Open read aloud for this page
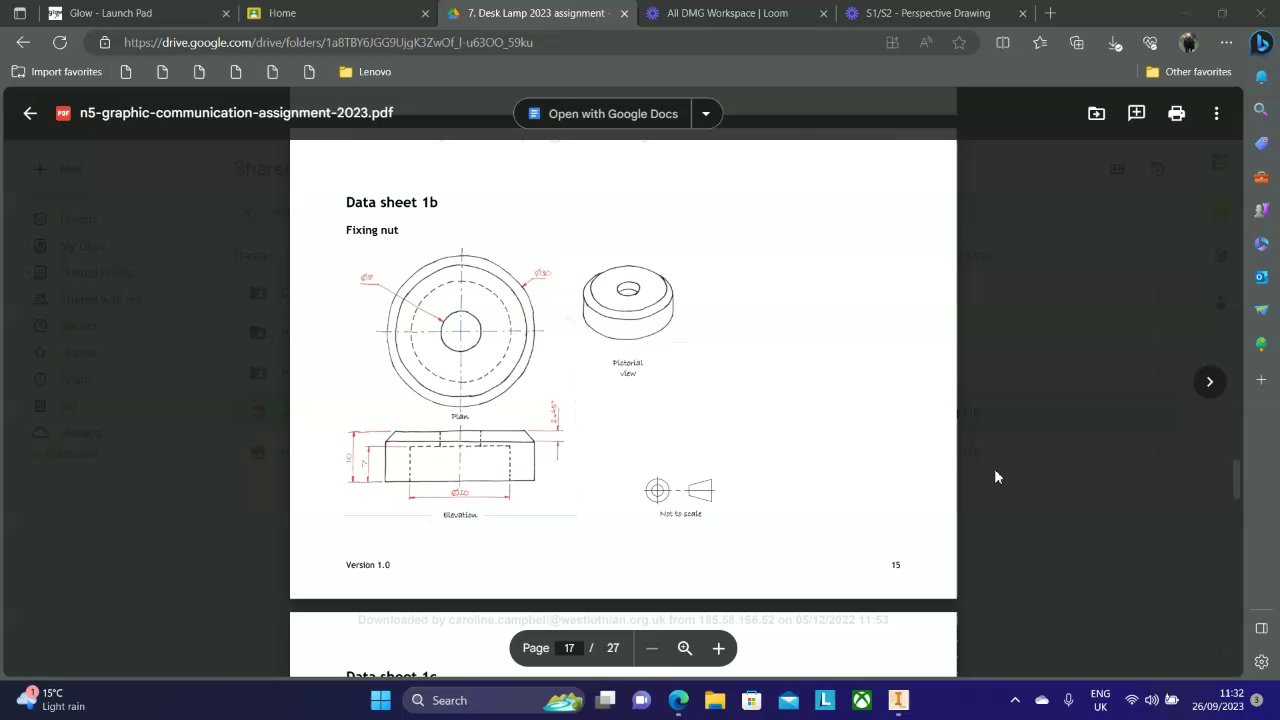This screenshot has height=720, width=1280. coord(926,43)
